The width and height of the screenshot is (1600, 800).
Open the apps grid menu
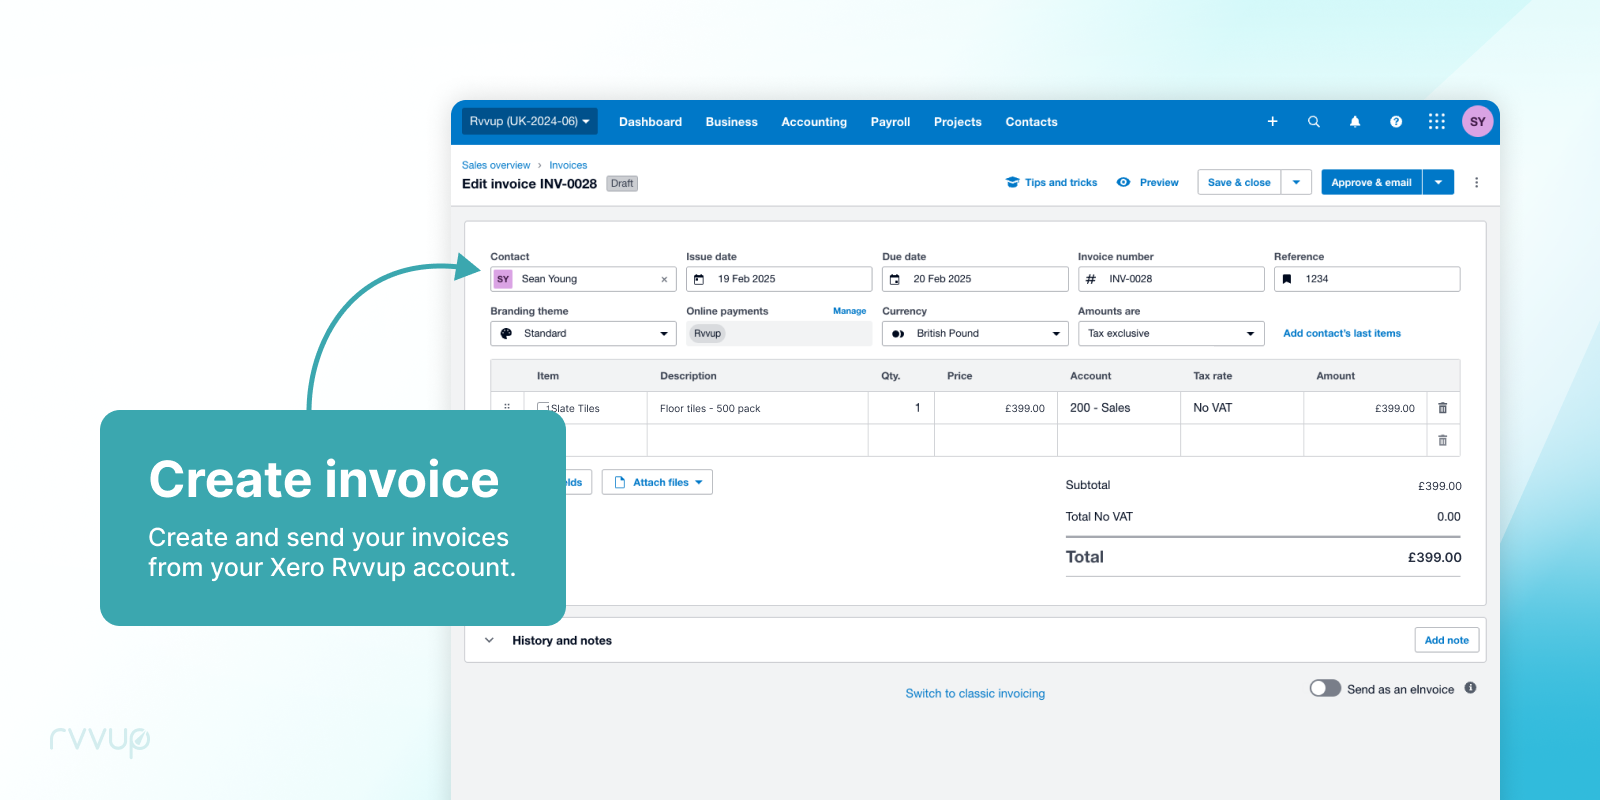click(1437, 121)
